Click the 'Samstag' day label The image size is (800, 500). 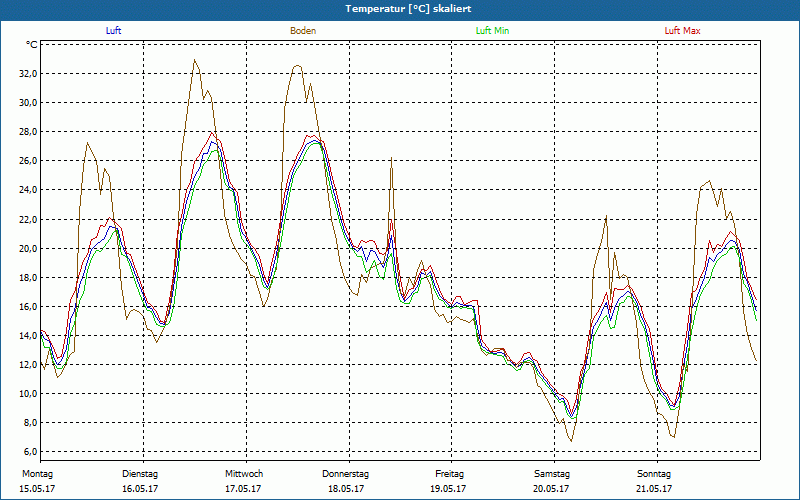pos(552,474)
